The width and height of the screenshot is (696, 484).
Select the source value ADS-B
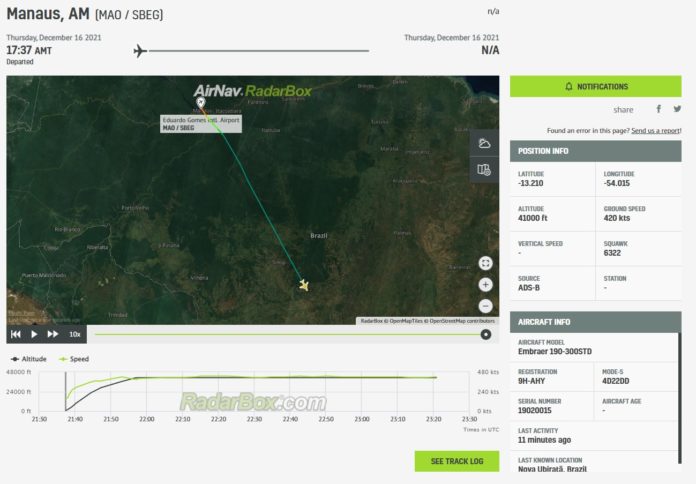529,288
